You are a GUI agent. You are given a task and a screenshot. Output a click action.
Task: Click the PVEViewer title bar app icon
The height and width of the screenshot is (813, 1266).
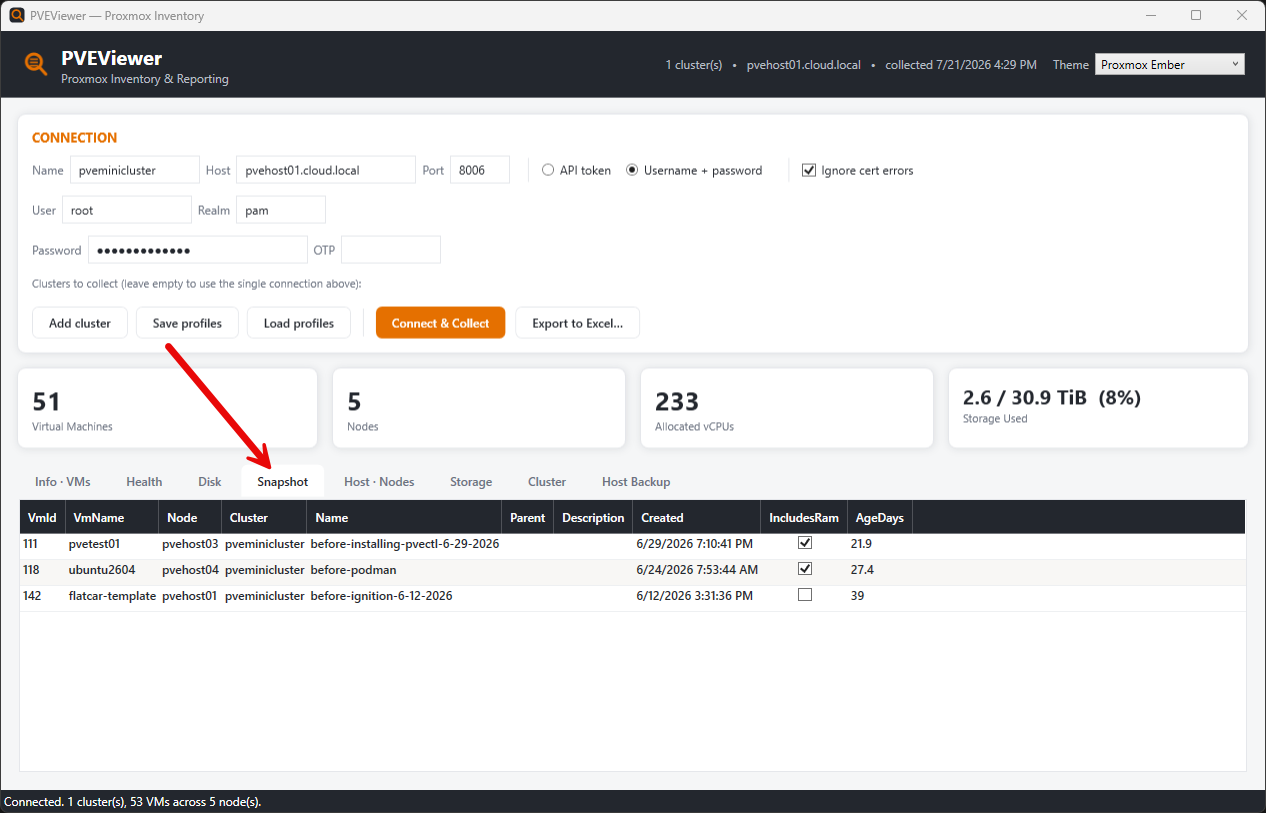(x=17, y=15)
